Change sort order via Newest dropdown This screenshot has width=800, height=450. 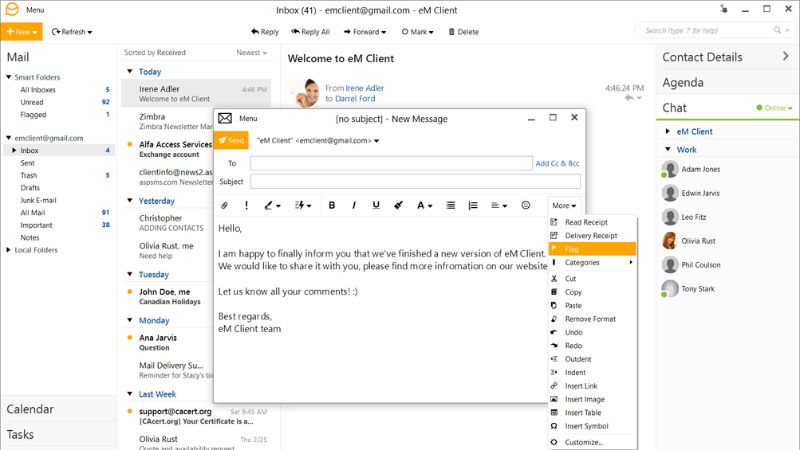(252, 53)
